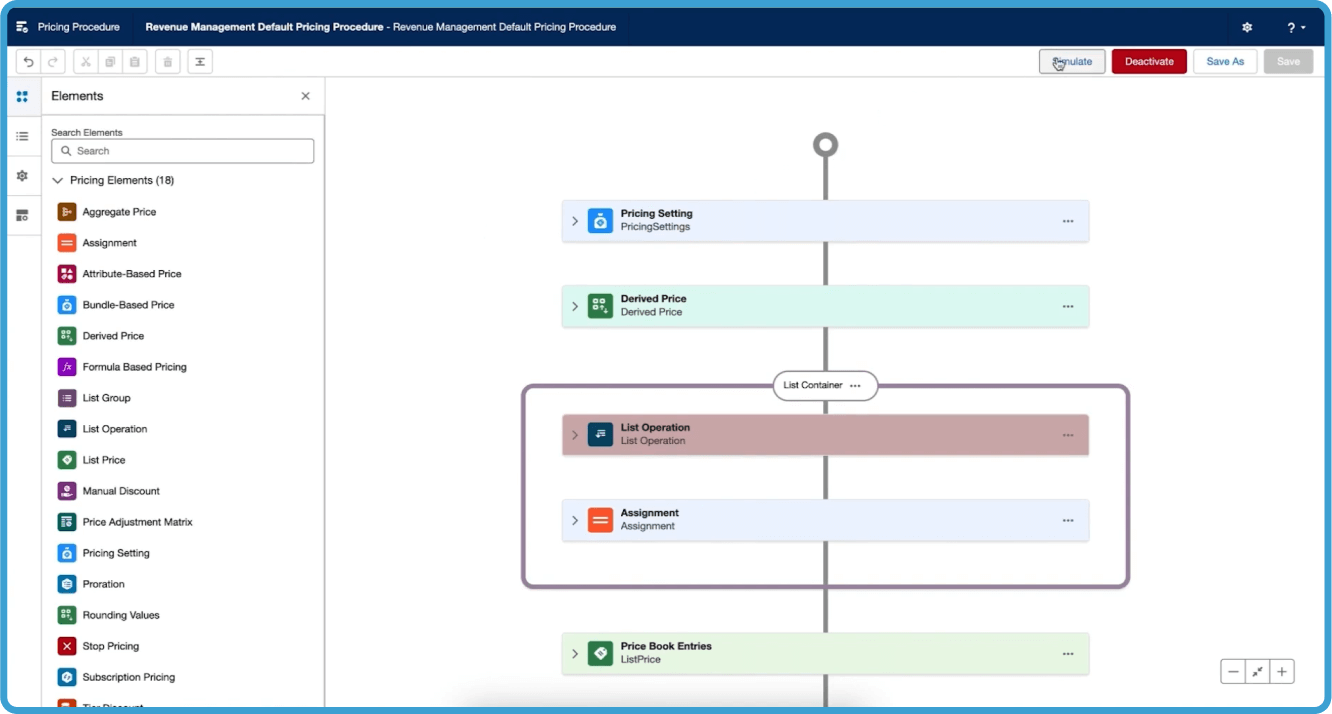The height and width of the screenshot is (714, 1332).
Task: Select the Formula Based Pricing element icon
Action: tap(66, 366)
